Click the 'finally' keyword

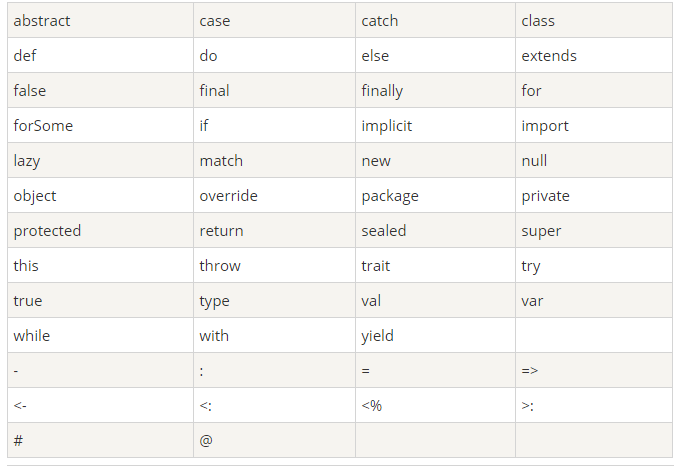coord(382,91)
